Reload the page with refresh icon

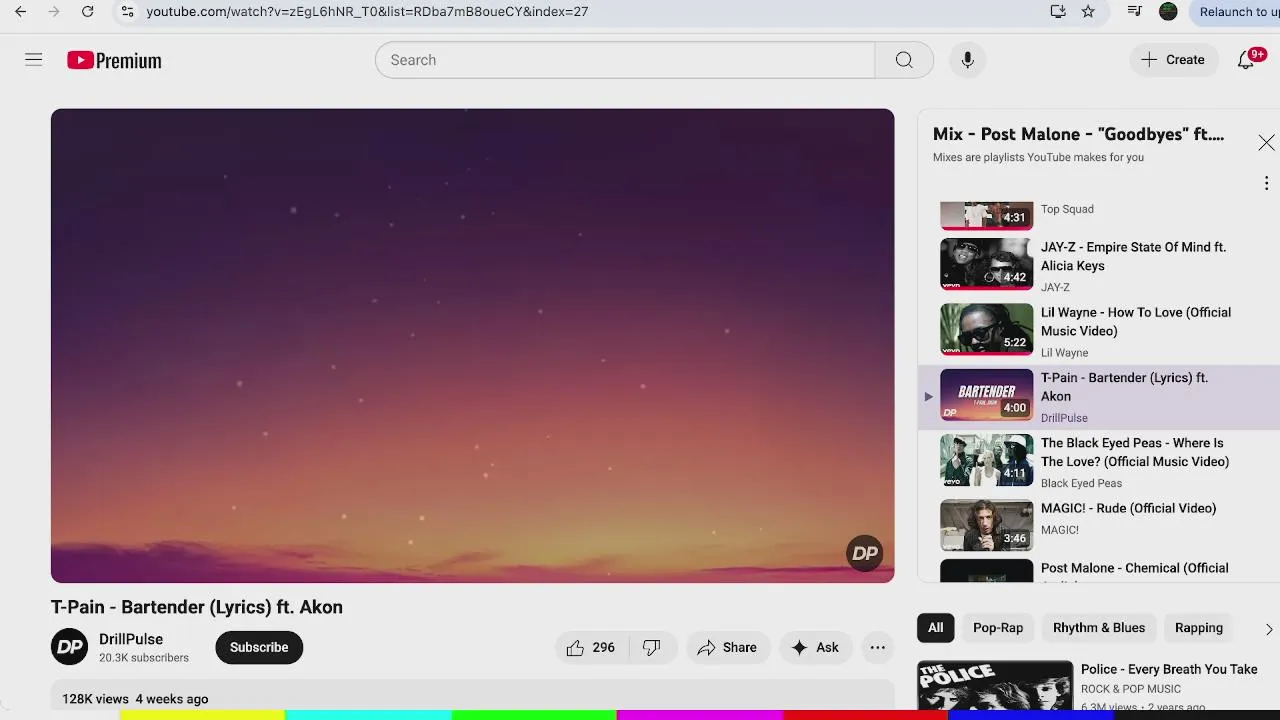[x=88, y=12]
